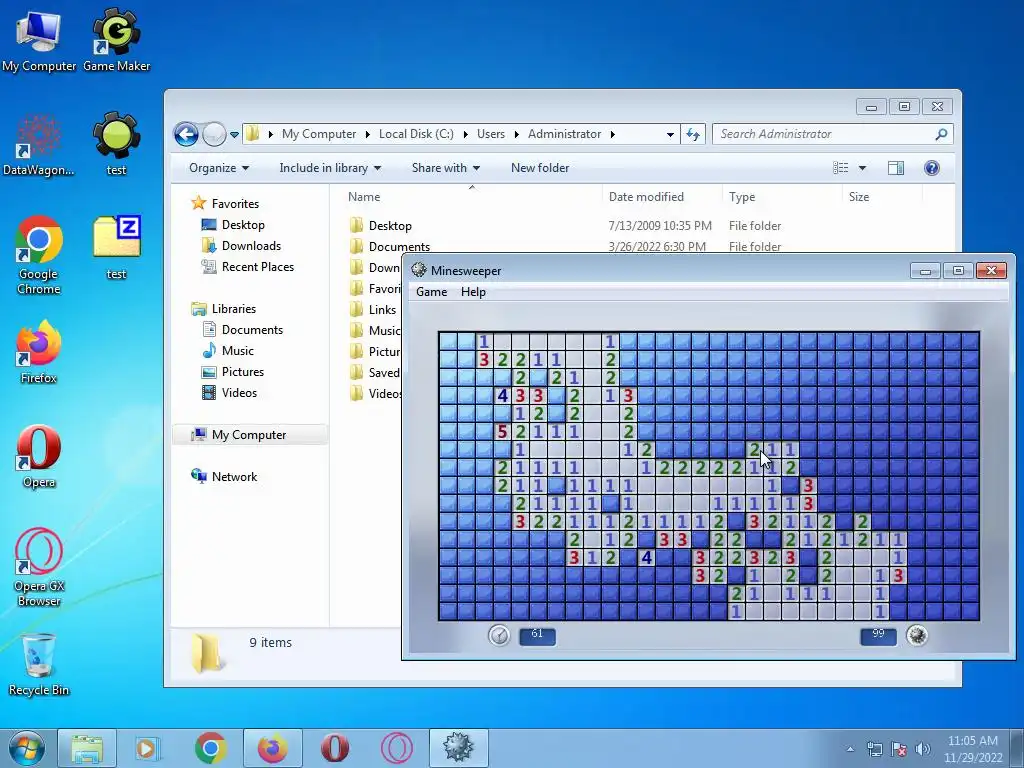Click Windows Explorer on the taskbar
Viewport: 1024px width, 768px height.
coord(87,748)
